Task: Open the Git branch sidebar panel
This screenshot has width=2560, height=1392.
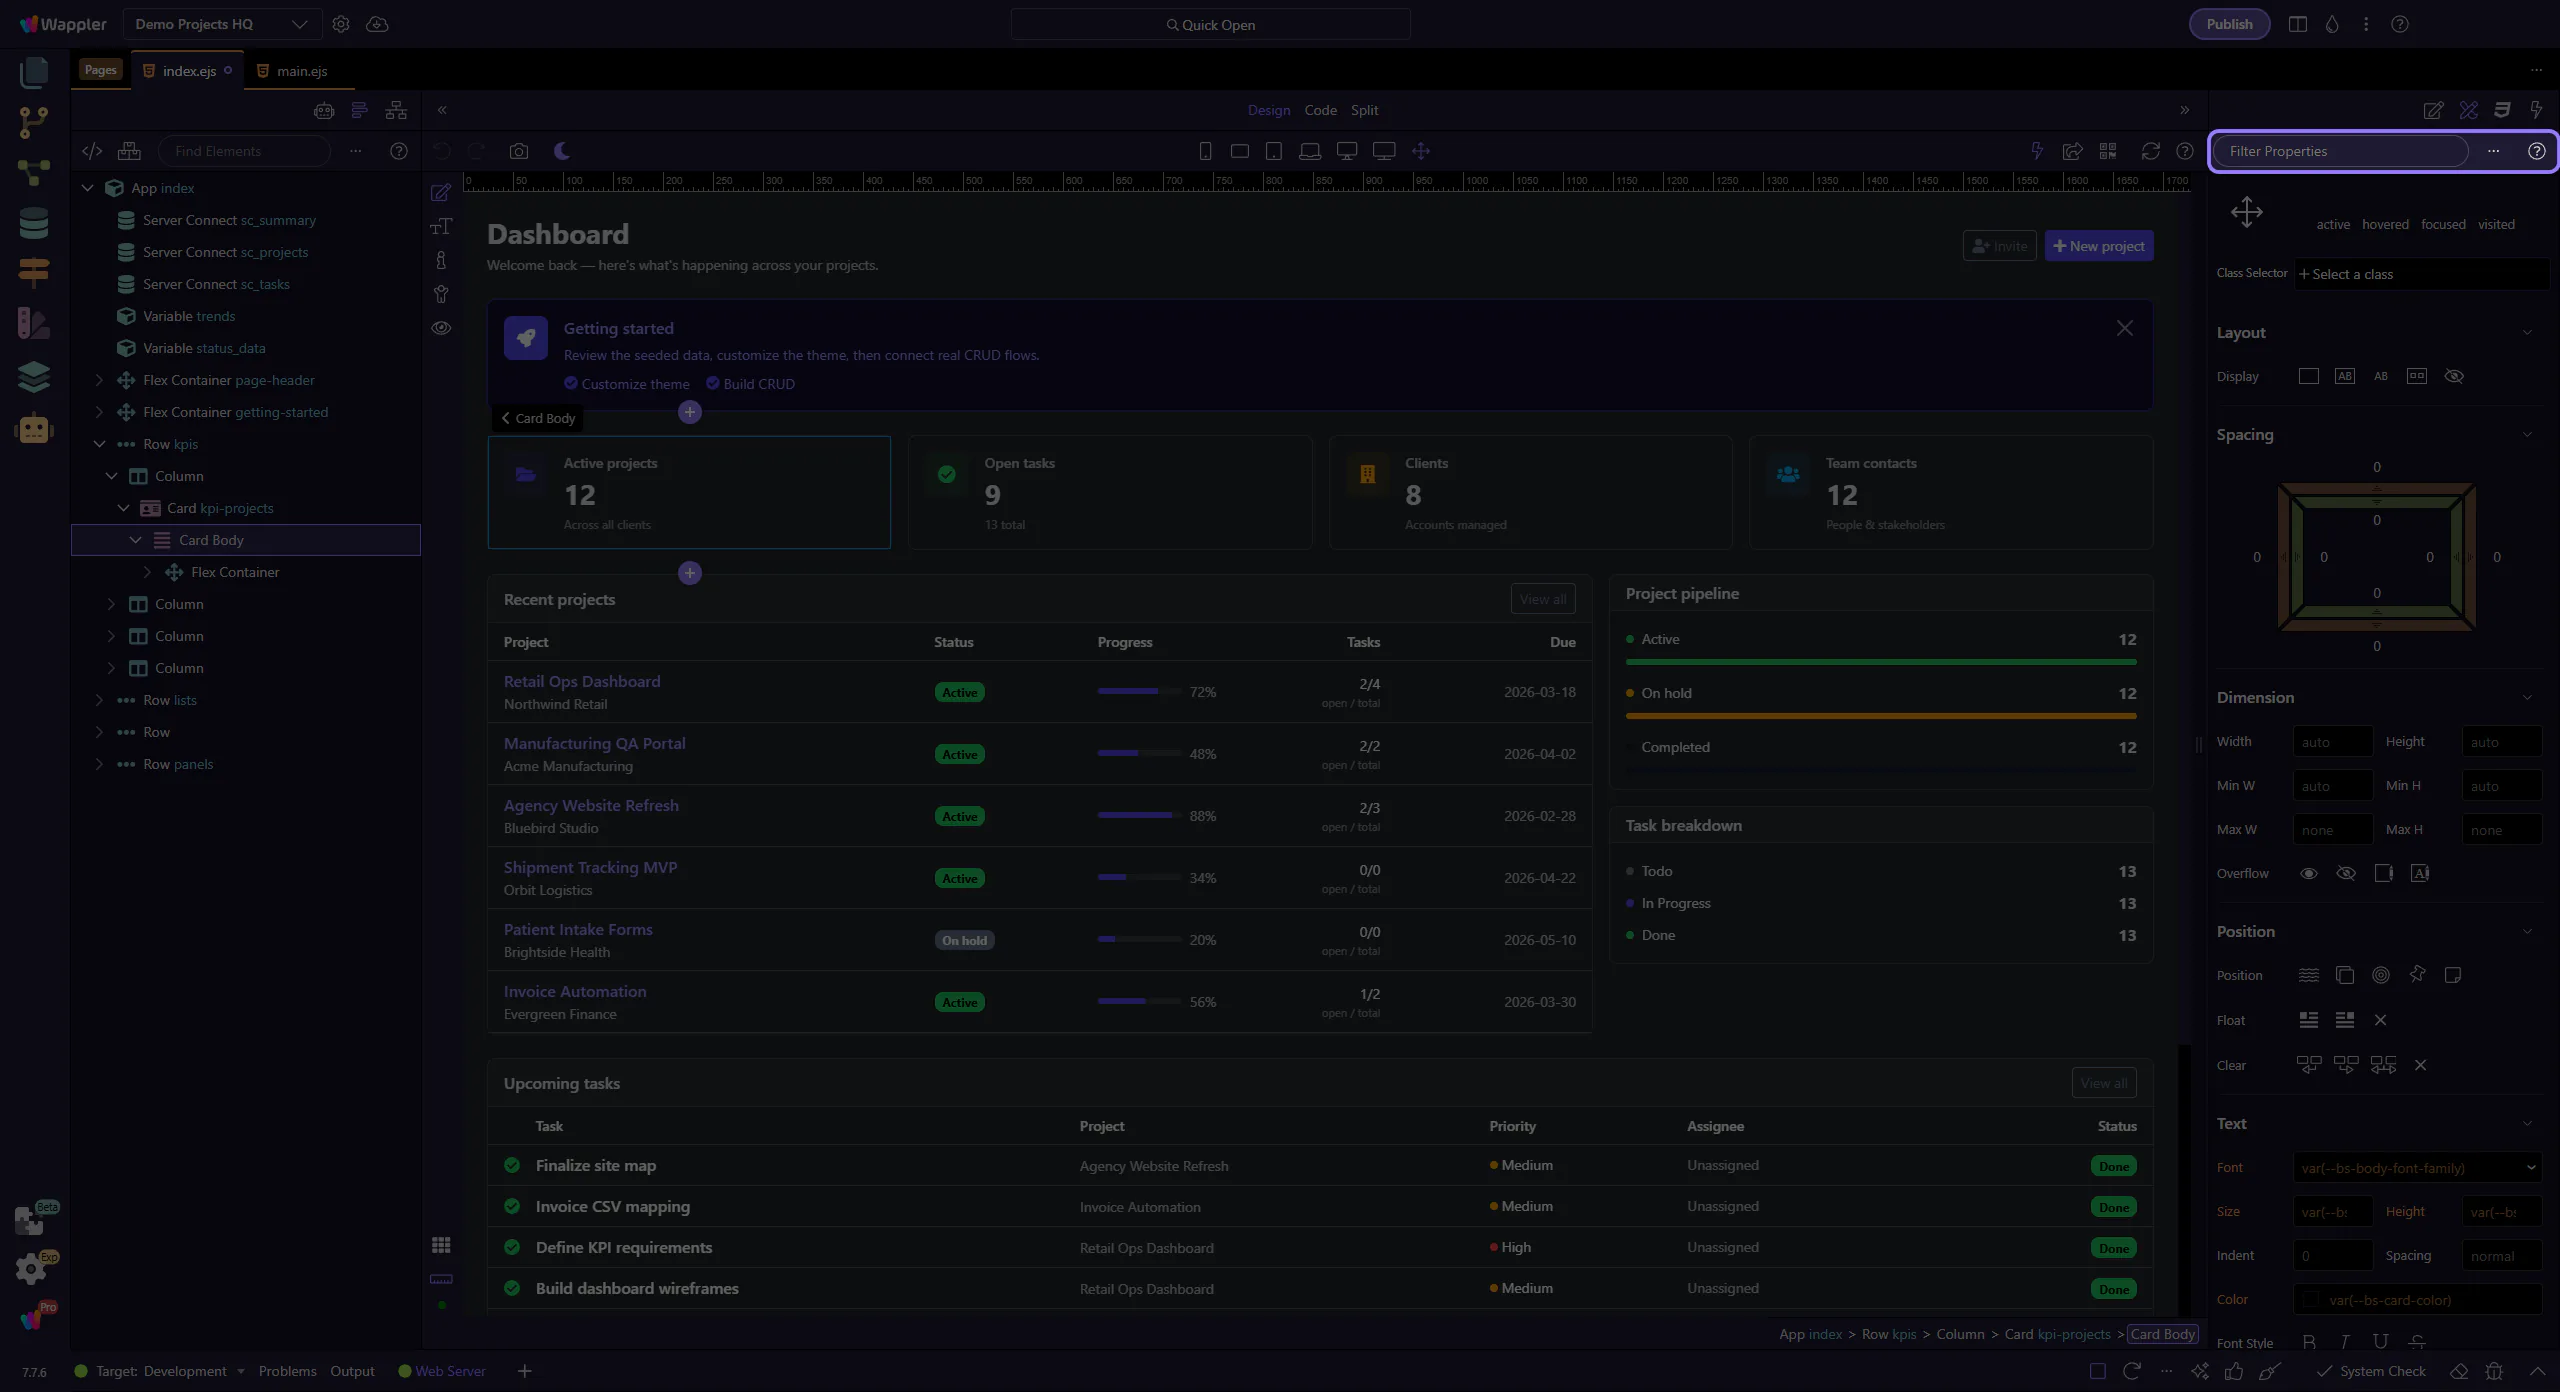Action: coord(33,122)
